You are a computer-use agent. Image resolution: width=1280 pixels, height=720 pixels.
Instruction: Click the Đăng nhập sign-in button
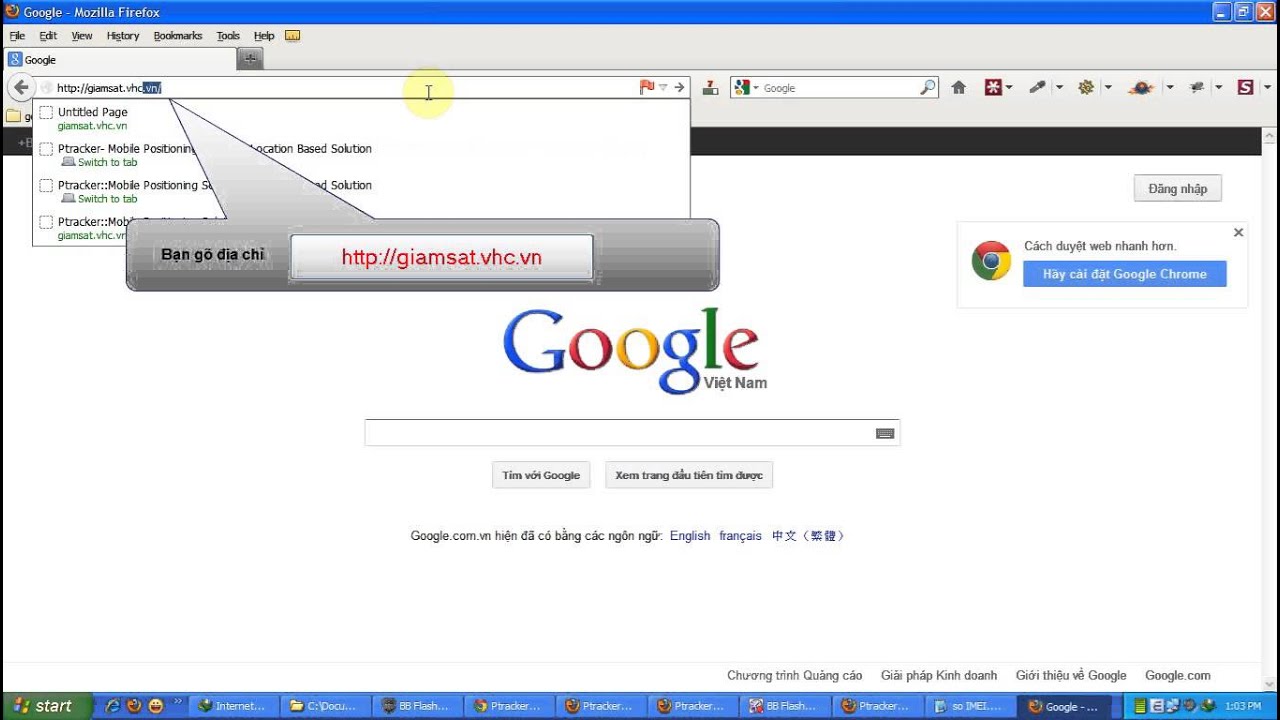[x=1178, y=189]
